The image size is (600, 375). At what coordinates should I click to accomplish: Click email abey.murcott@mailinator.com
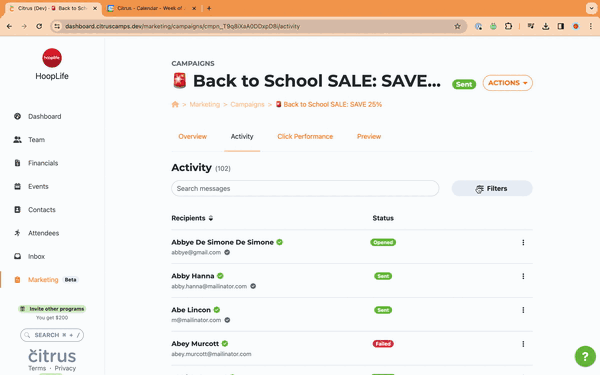(211, 354)
